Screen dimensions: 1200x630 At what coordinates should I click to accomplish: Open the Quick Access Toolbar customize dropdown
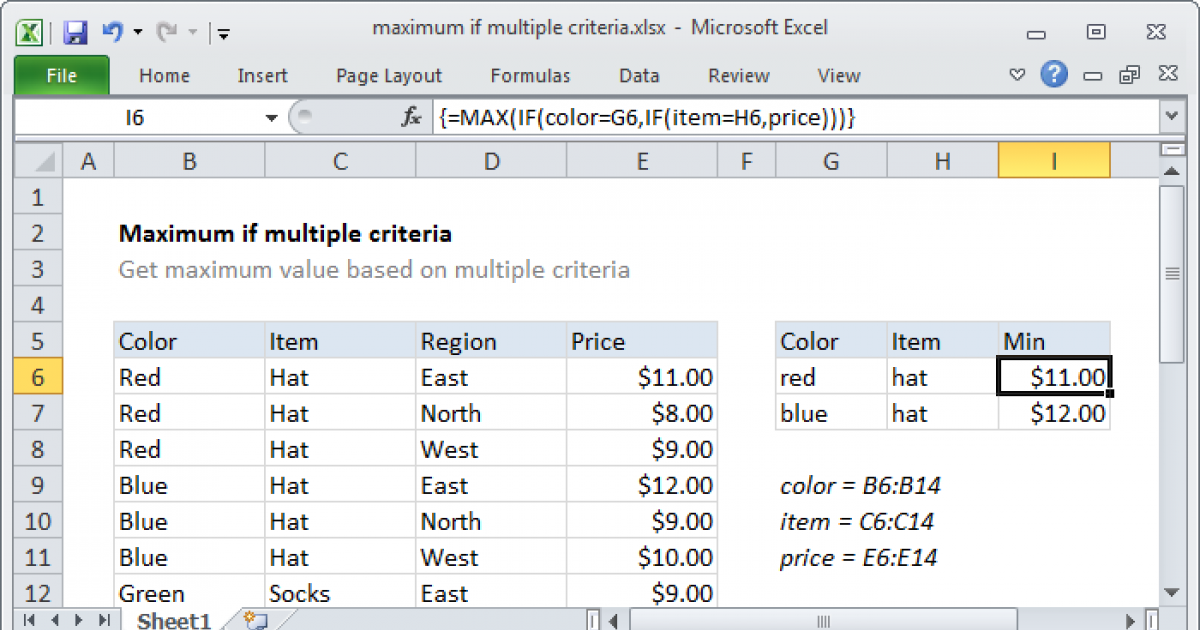[222, 33]
